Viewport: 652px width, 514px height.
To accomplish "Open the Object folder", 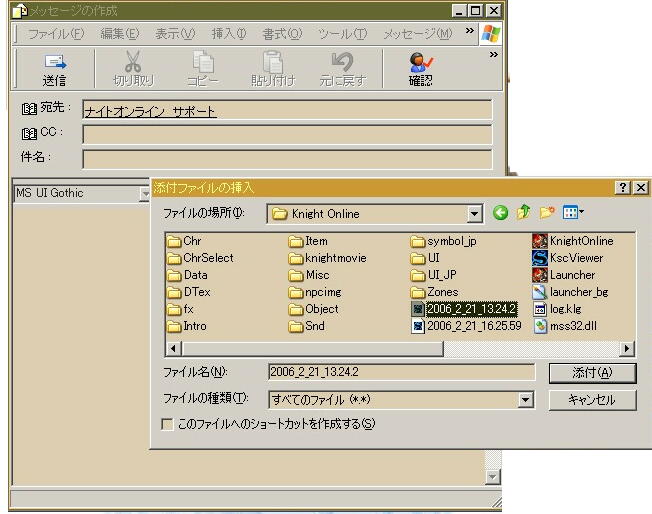I will (313, 309).
